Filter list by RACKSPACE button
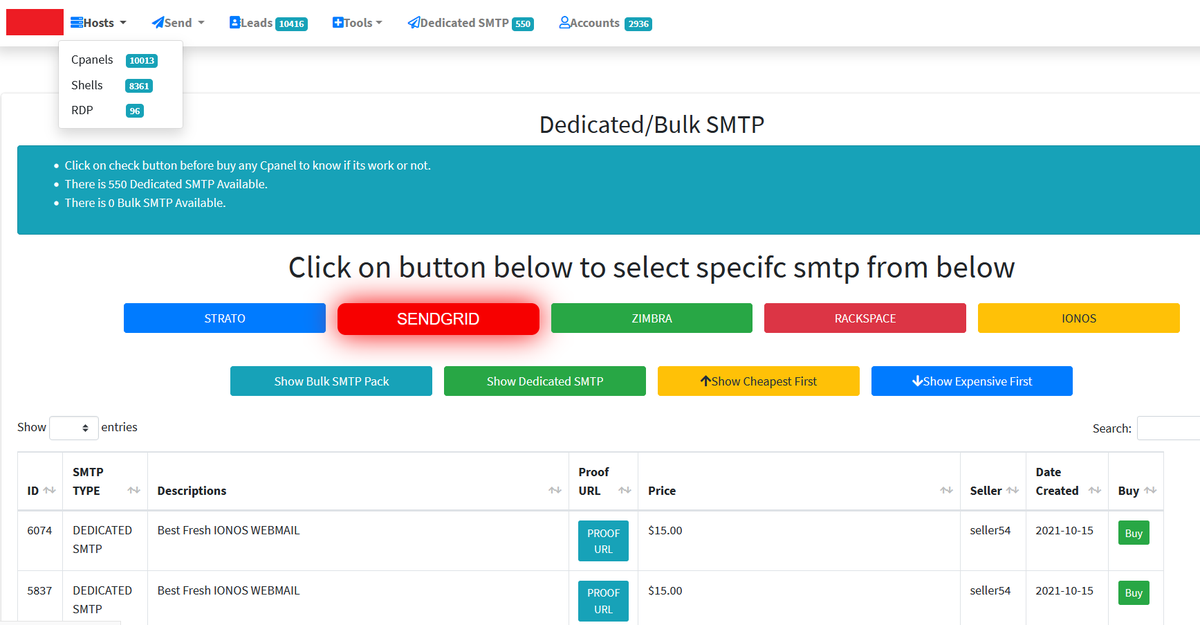 pos(865,318)
